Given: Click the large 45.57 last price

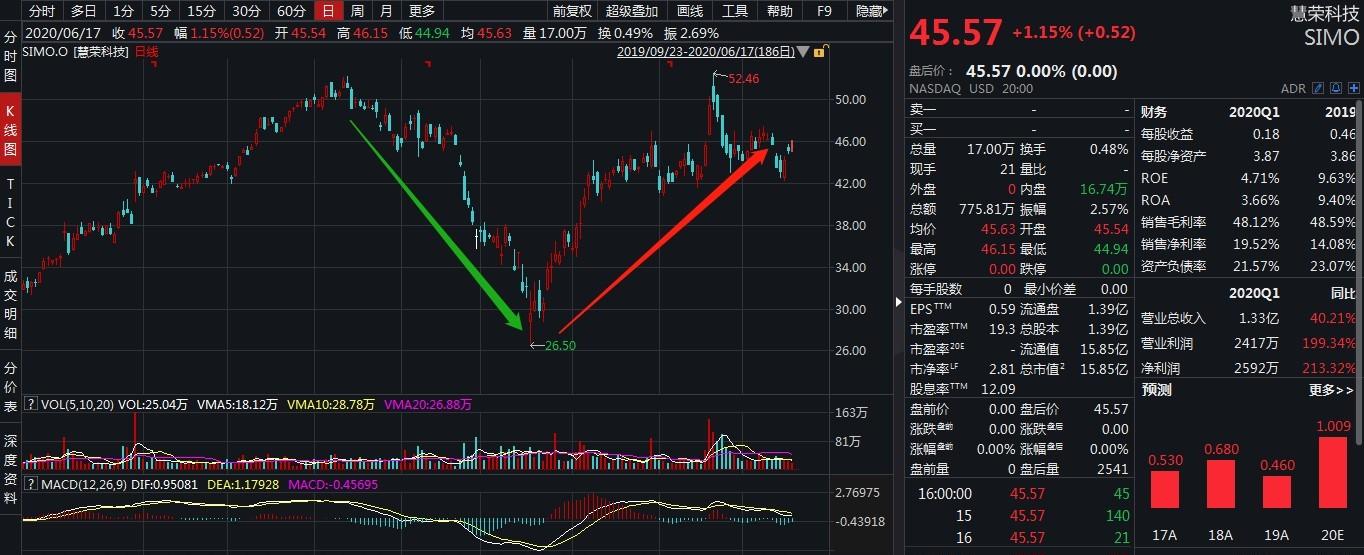Looking at the screenshot, I should pos(955,32).
